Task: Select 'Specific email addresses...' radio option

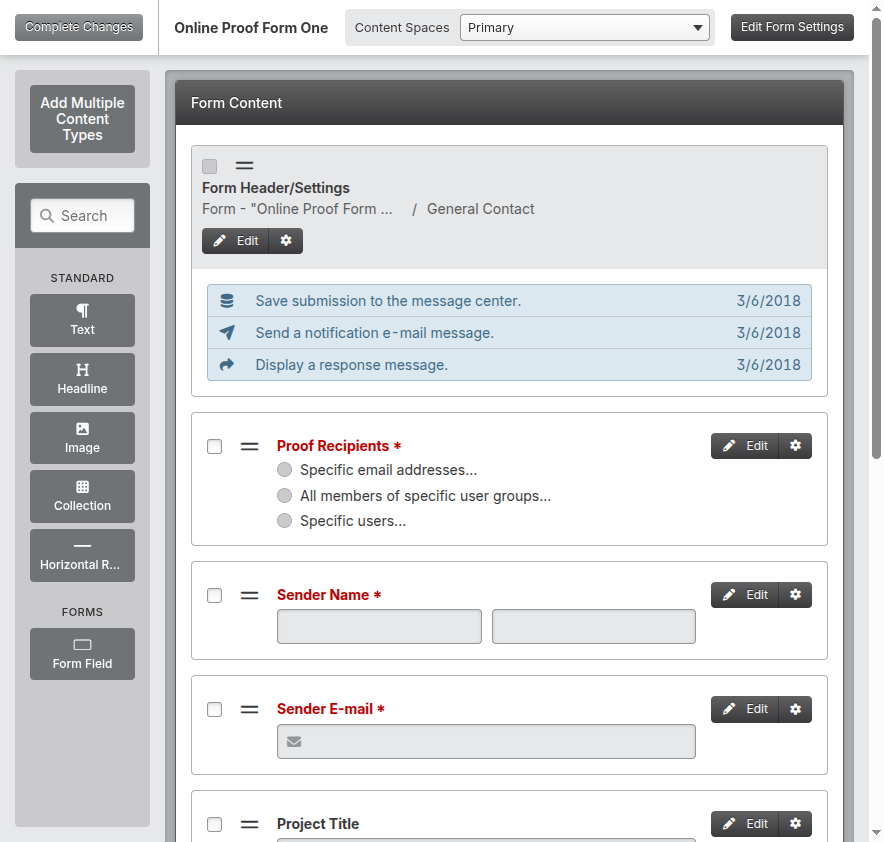Action: click(x=285, y=469)
